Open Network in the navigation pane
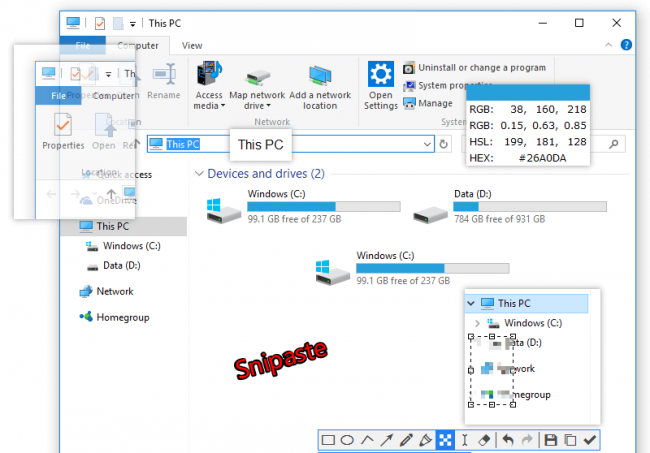Screen dimensions: 650x453 click(107, 291)
